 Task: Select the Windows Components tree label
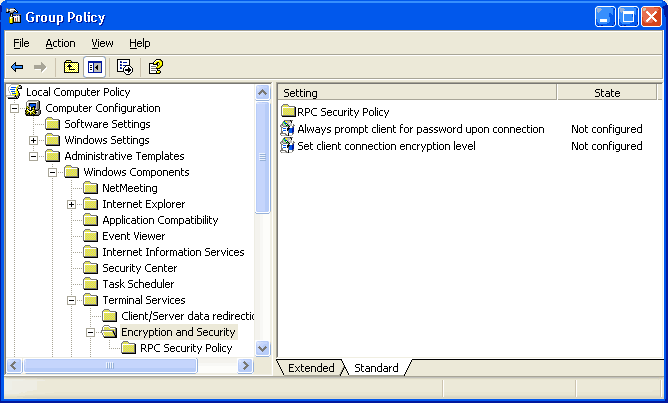[x=136, y=172]
